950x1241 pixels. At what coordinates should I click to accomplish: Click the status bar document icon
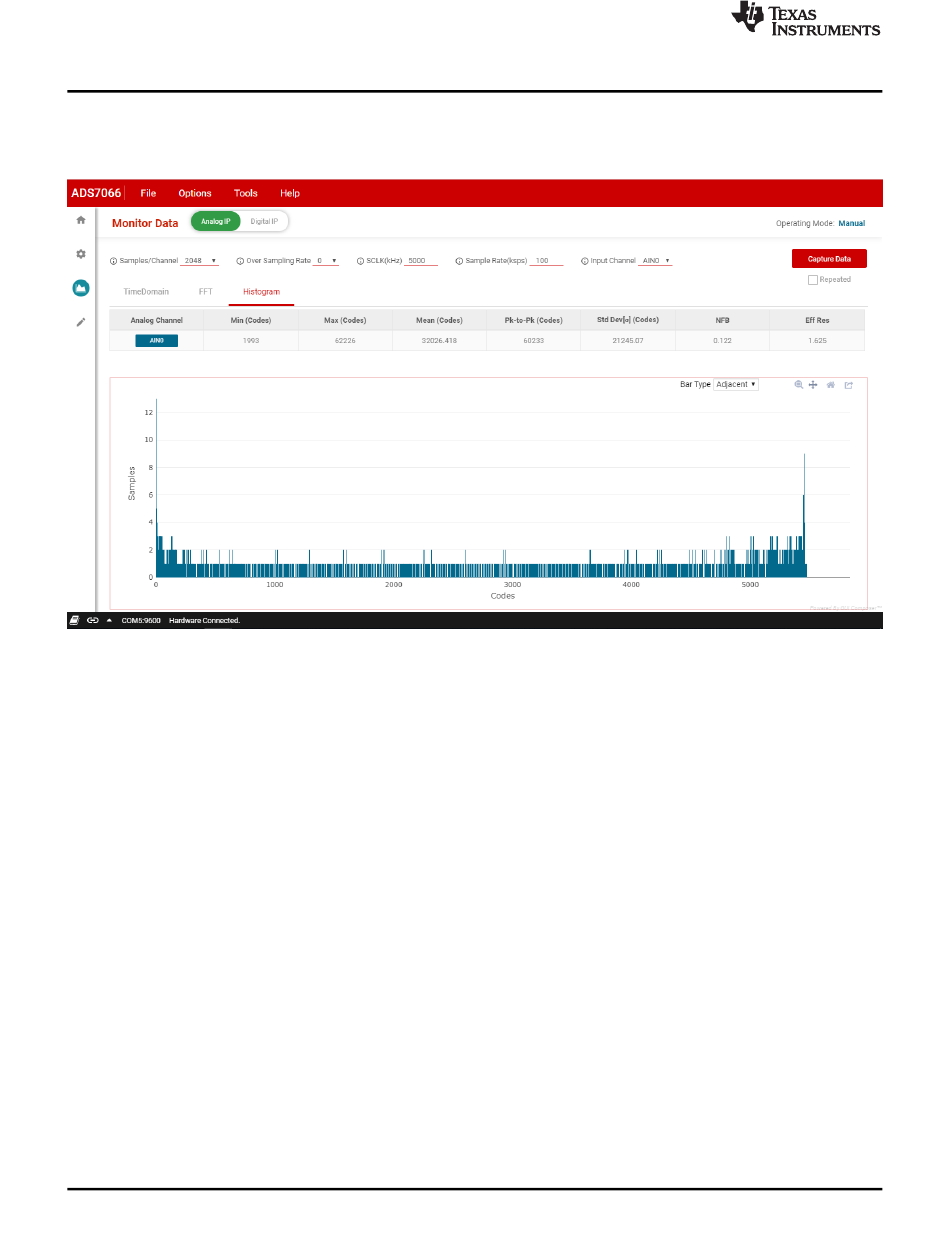click(x=74, y=620)
